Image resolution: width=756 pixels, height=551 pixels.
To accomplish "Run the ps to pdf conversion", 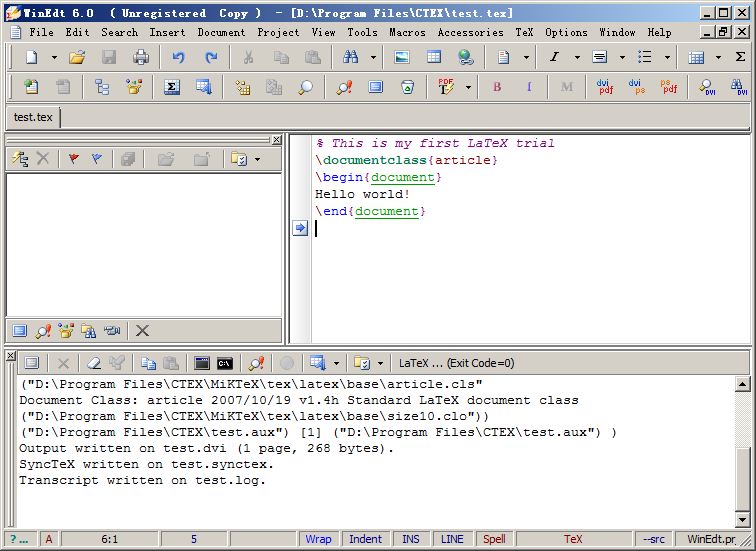I will (669, 87).
